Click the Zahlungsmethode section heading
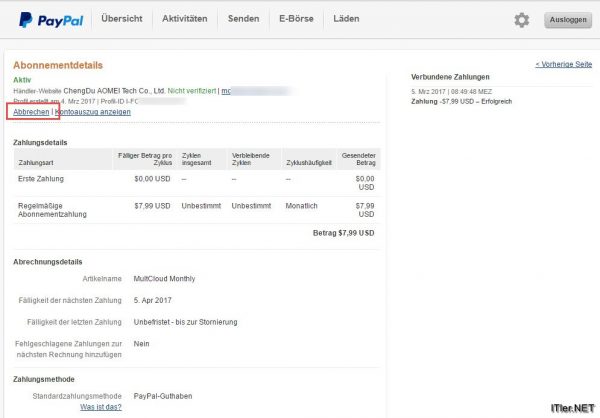The width and height of the screenshot is (600, 418). (44, 379)
